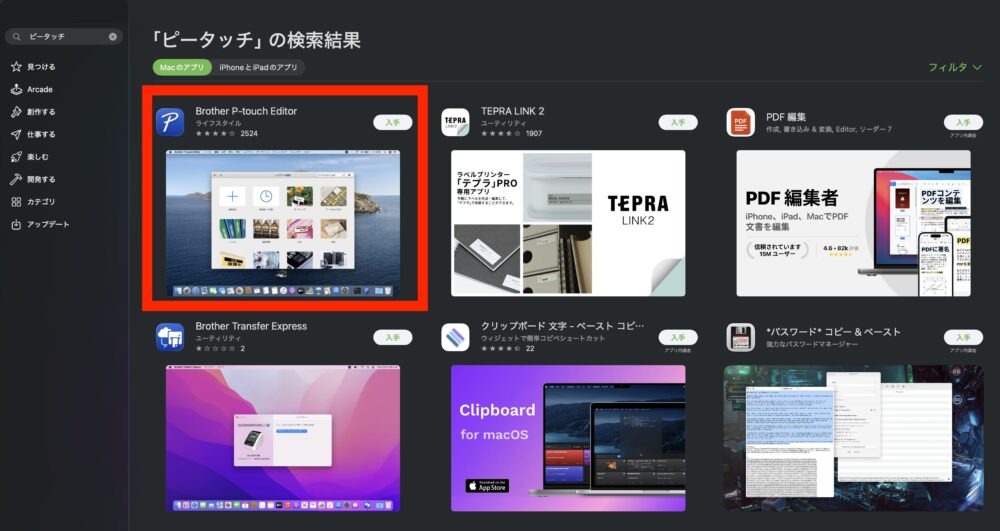Switch to iPhoneとiPadのアプリ tab
The width and height of the screenshot is (1000, 531).
pyautogui.click(x=258, y=67)
